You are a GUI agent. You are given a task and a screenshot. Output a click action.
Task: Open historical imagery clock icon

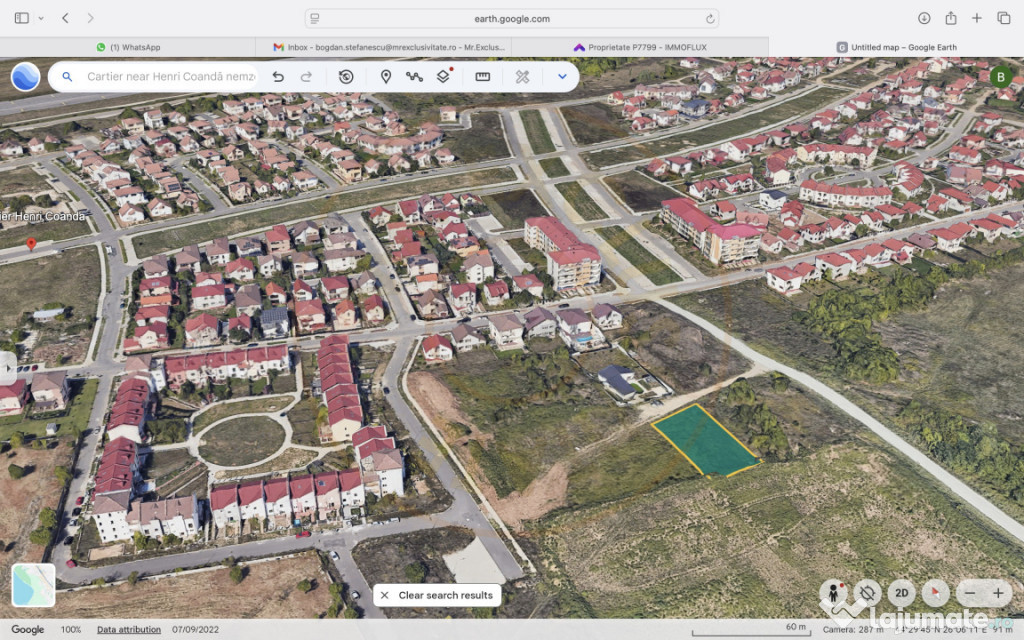[x=346, y=76]
